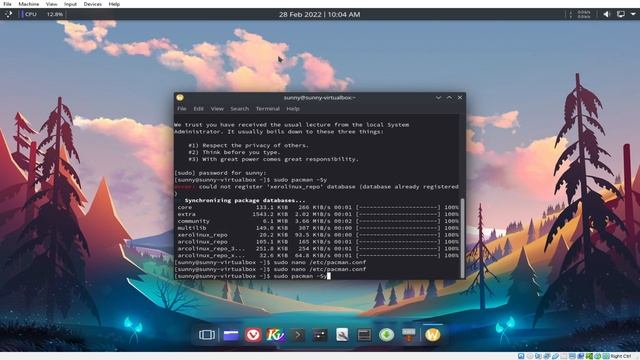640x360 pixels.
Task: Open the application launcher in the top panel
Action: pos(8,14)
